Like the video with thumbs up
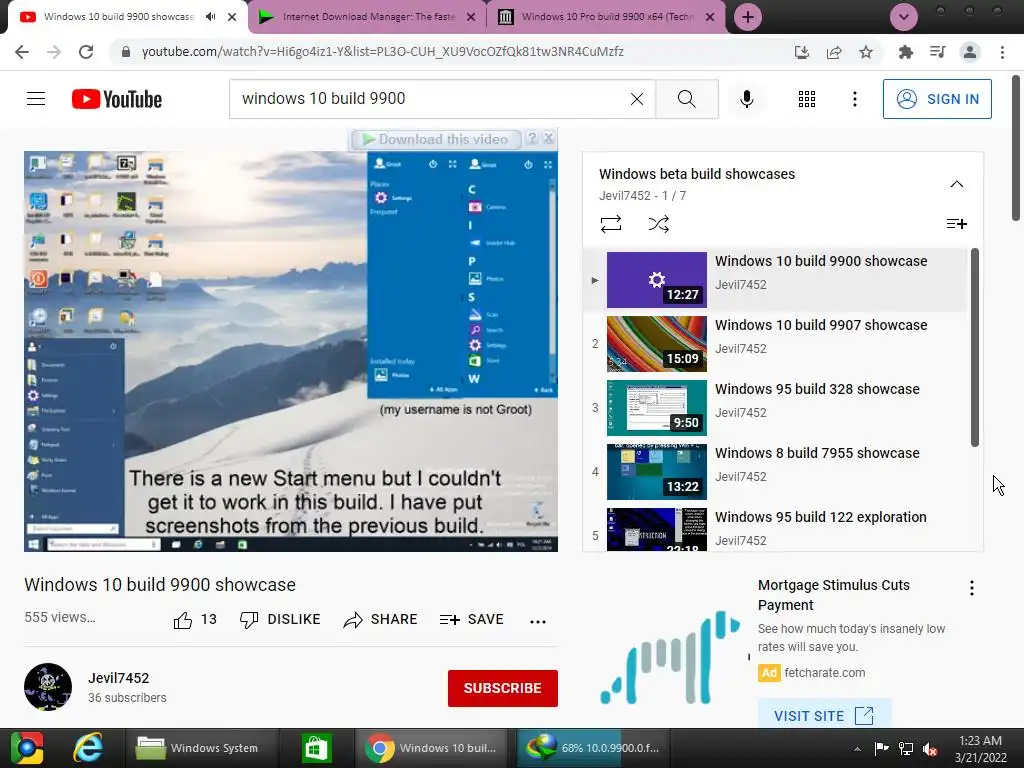Image resolution: width=1024 pixels, height=768 pixels. click(195, 619)
